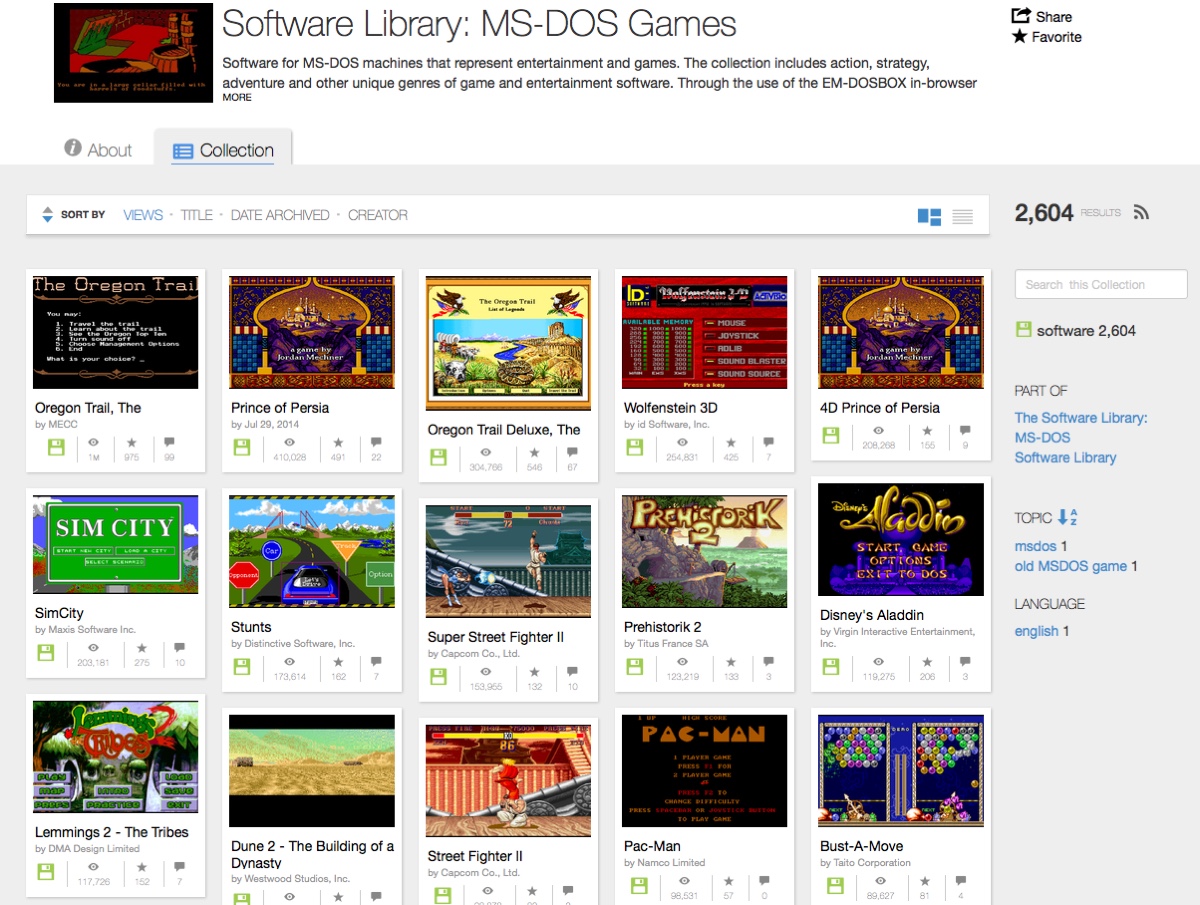
Task: Open Prehistorik 2 thumbnail
Action: pos(705,552)
